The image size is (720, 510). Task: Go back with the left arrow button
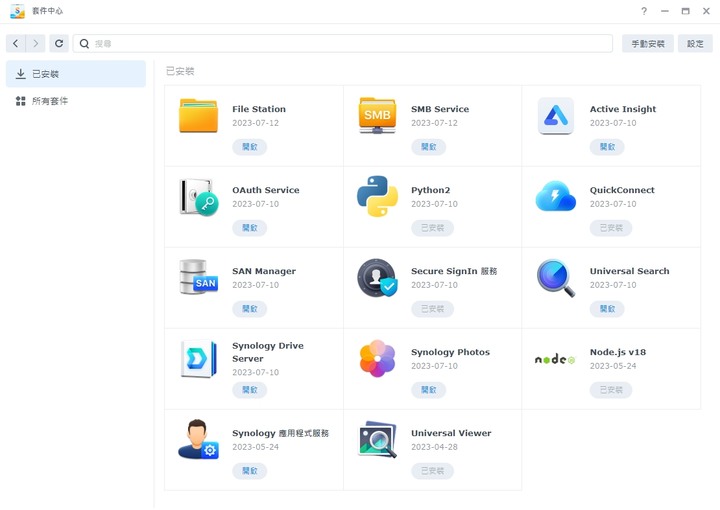click(16, 44)
